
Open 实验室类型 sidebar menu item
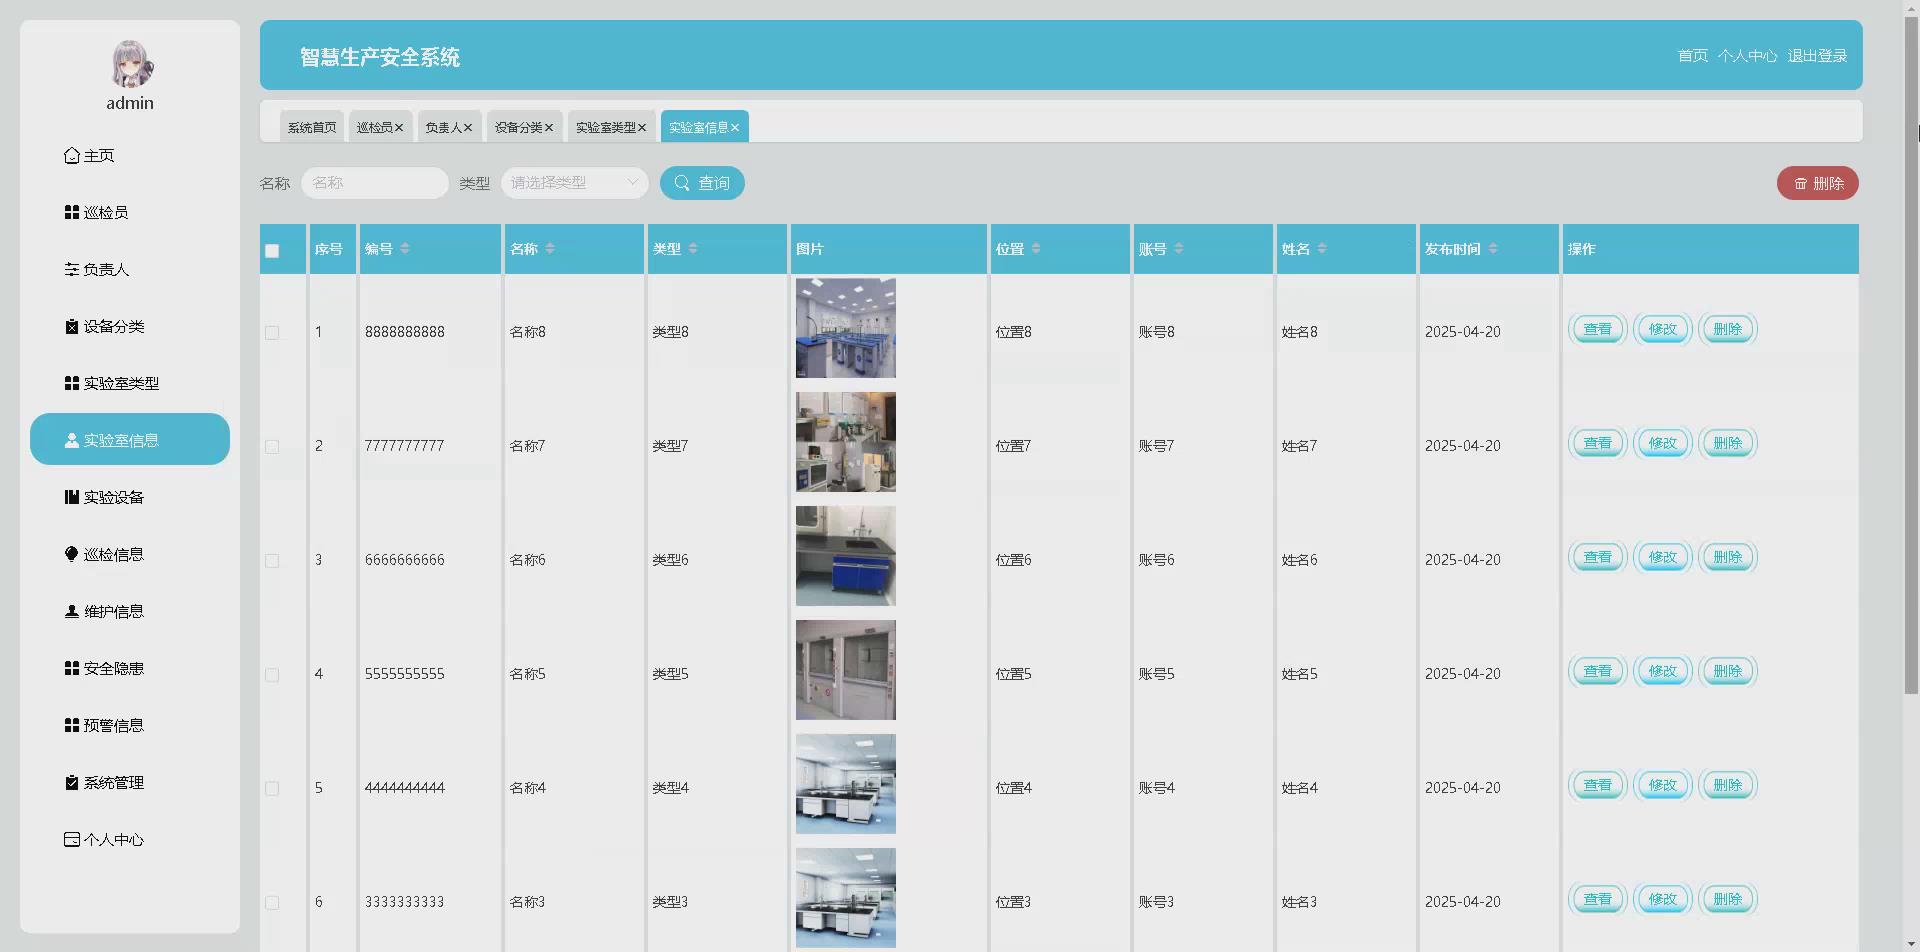pyautogui.click(x=130, y=384)
